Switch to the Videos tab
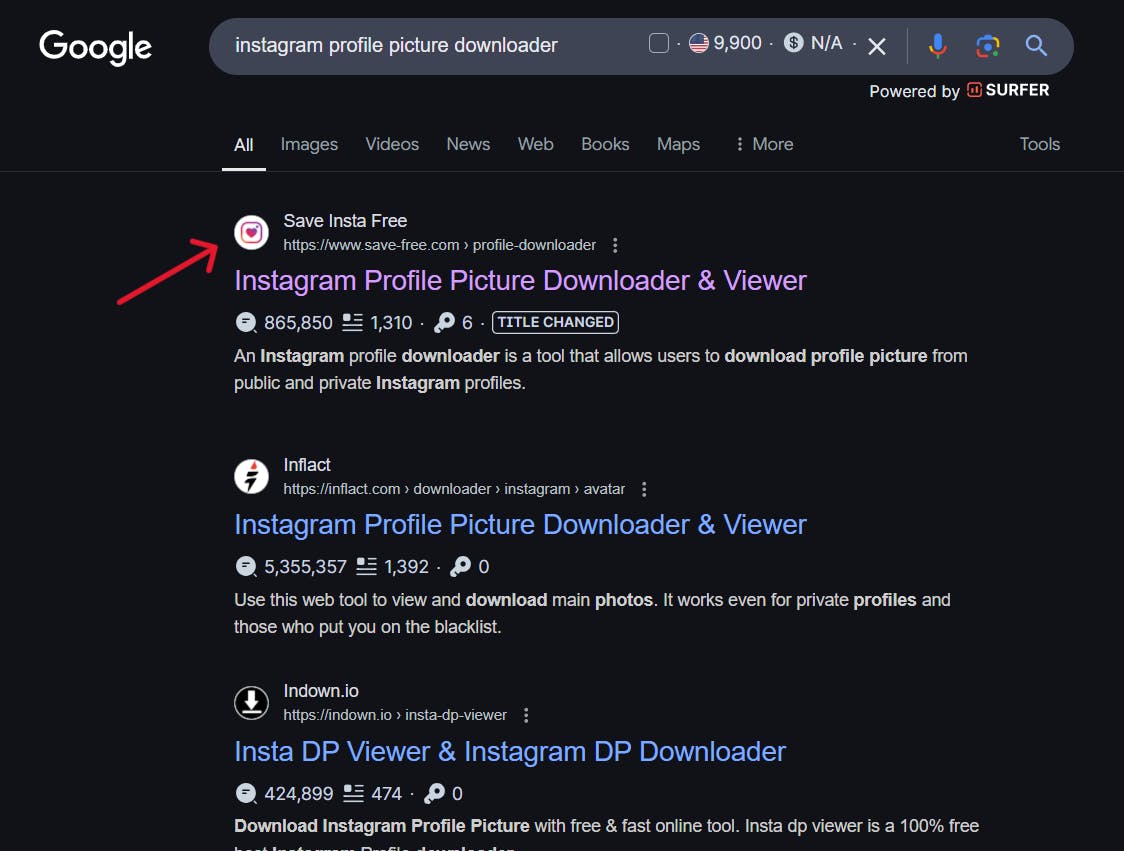The height and width of the screenshot is (851, 1124). [392, 144]
